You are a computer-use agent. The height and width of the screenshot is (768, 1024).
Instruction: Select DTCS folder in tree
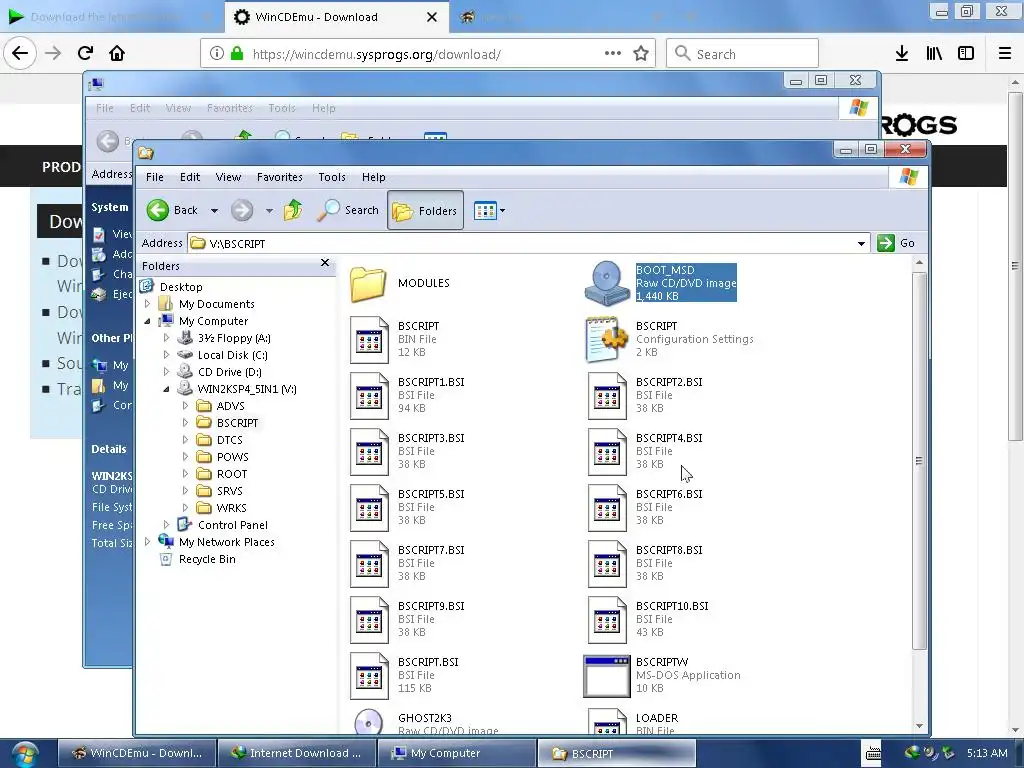[229, 440]
